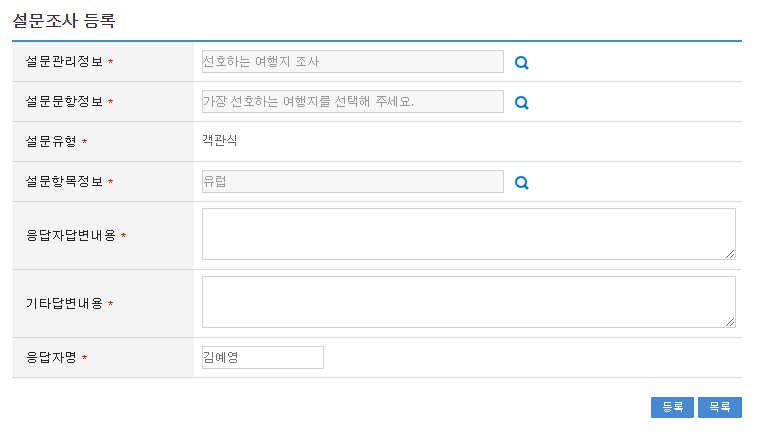Click the 설문문항정보 question text field
The width and height of the screenshot is (757, 438).
(x=352, y=102)
